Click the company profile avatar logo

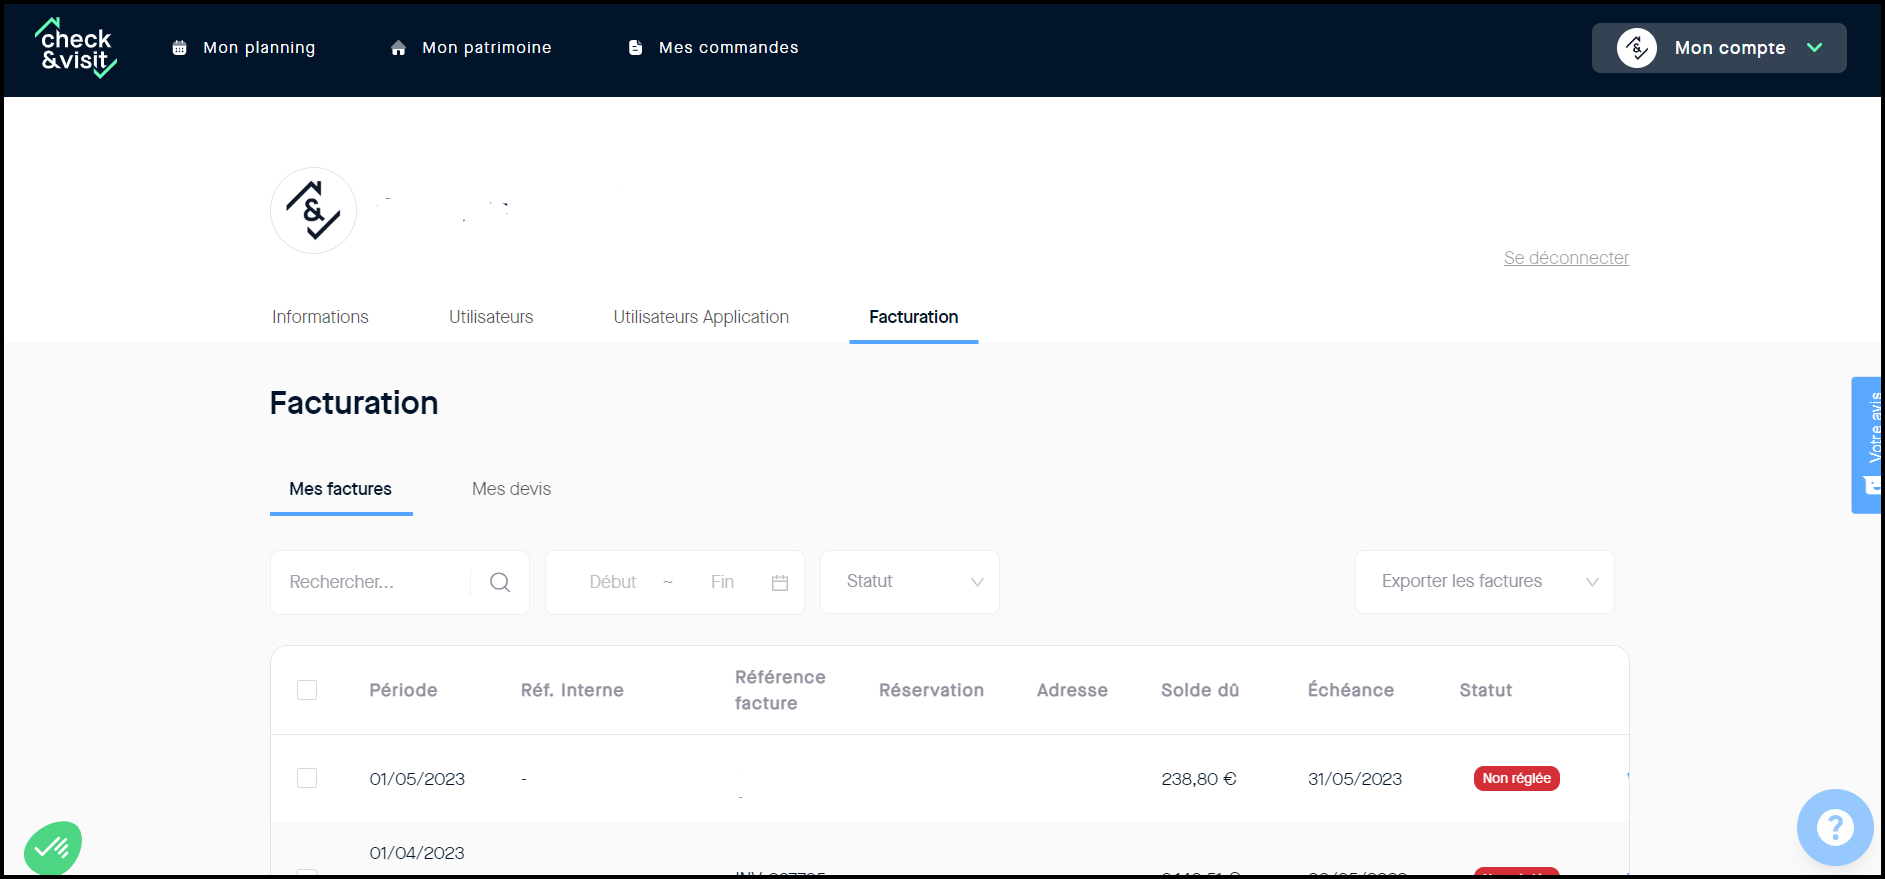pos(313,211)
